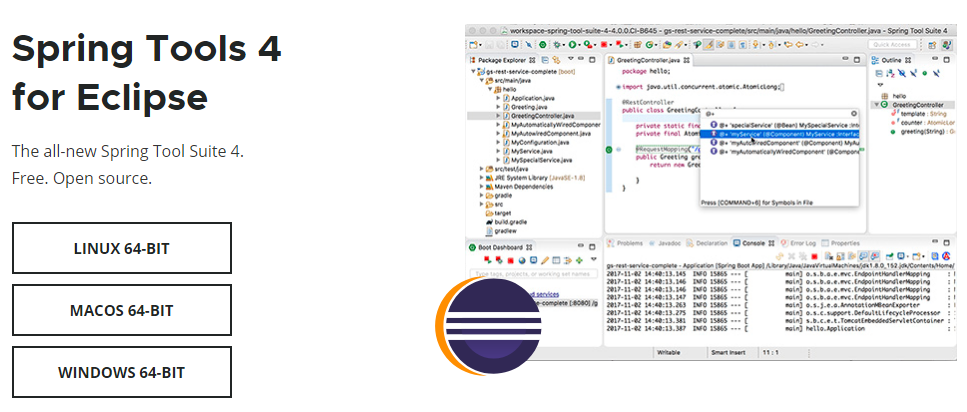967x412 pixels.
Task: Select GreetingController.java in Package Explorer tree
Action: pyautogui.click(x=534, y=116)
